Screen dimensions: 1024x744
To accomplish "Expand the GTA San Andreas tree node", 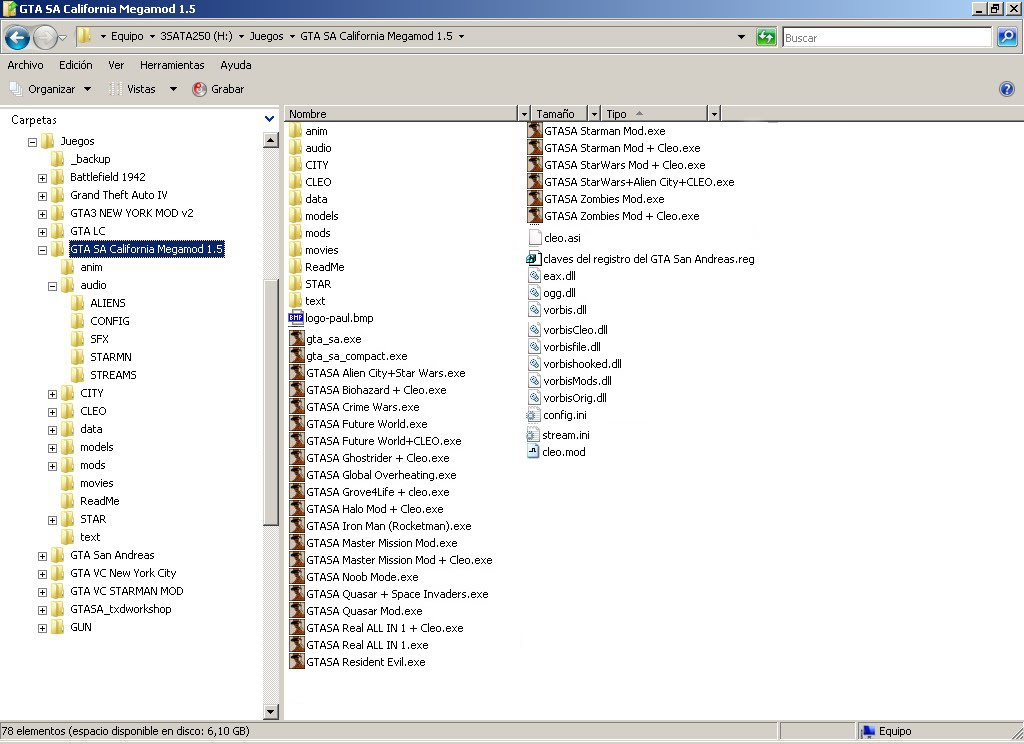I will pyautogui.click(x=42, y=556).
